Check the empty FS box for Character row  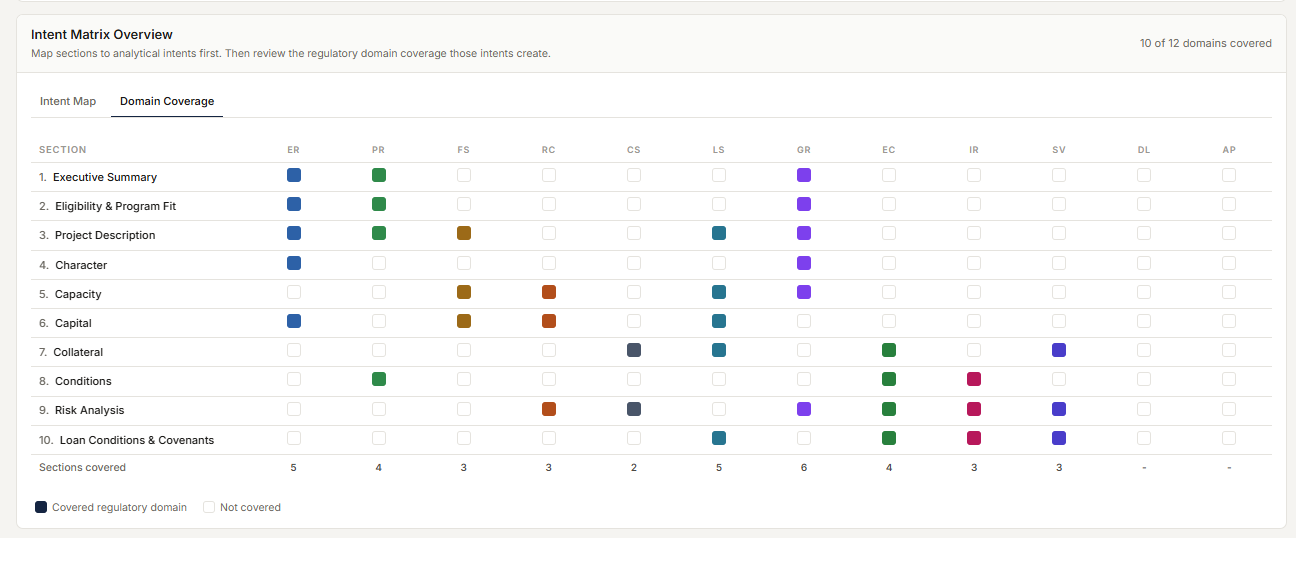click(464, 263)
